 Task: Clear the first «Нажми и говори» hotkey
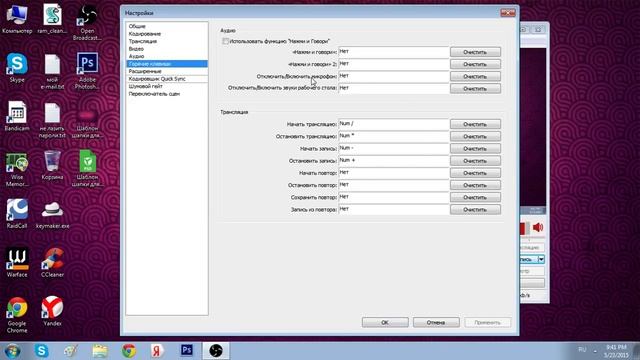[475, 52]
